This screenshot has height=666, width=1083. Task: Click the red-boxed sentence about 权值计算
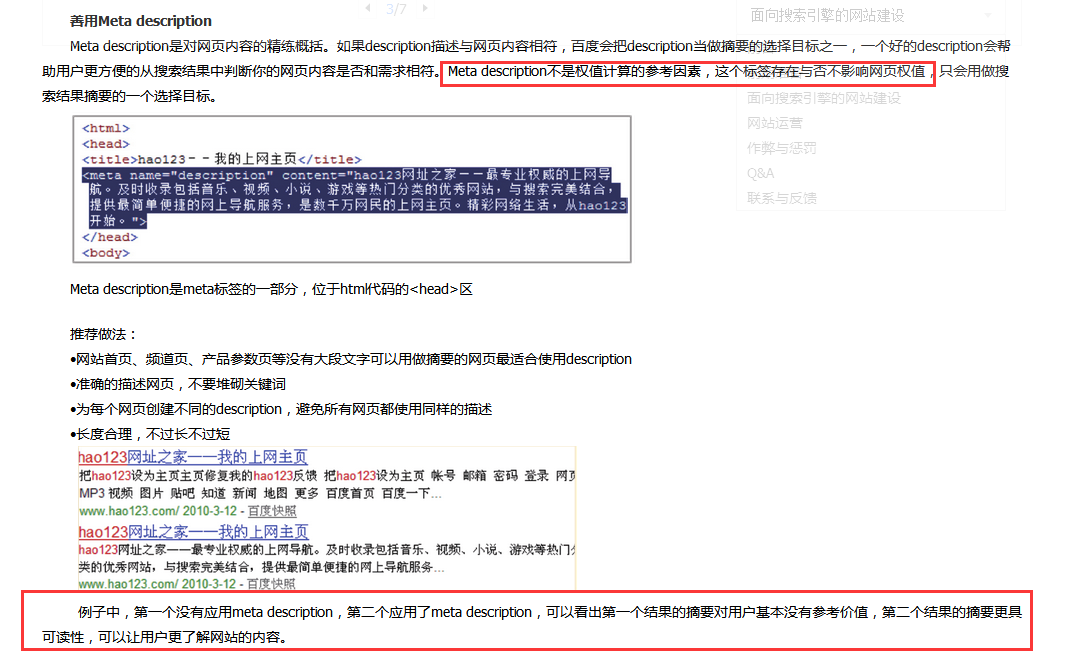[687, 72]
